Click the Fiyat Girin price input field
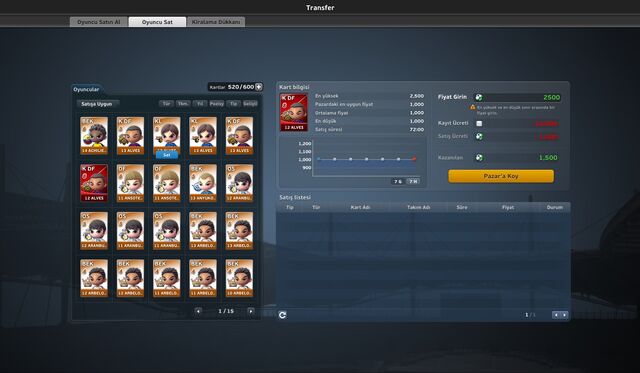 pos(518,97)
